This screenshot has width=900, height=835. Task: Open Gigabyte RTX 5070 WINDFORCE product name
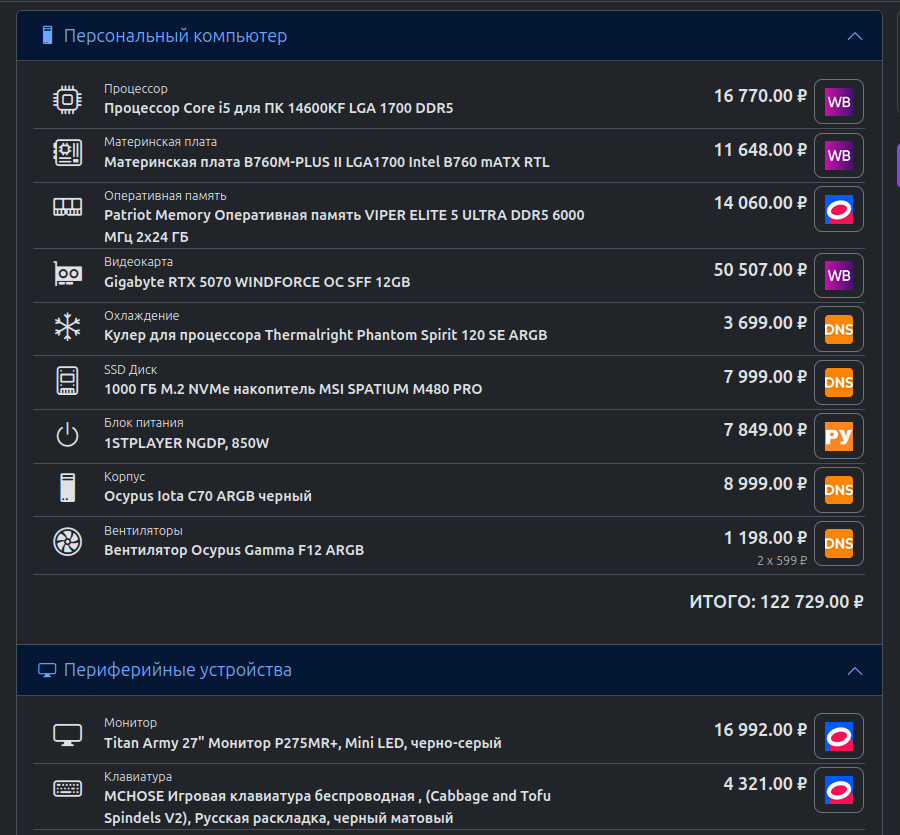coord(257,282)
